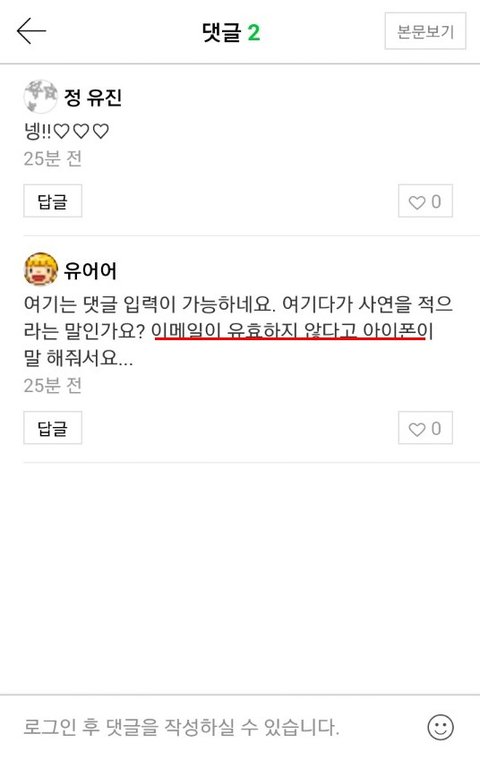Tap the red underlined 이메일이 유효하지 않다고 text
480x760 pixels.
click(x=255, y=331)
